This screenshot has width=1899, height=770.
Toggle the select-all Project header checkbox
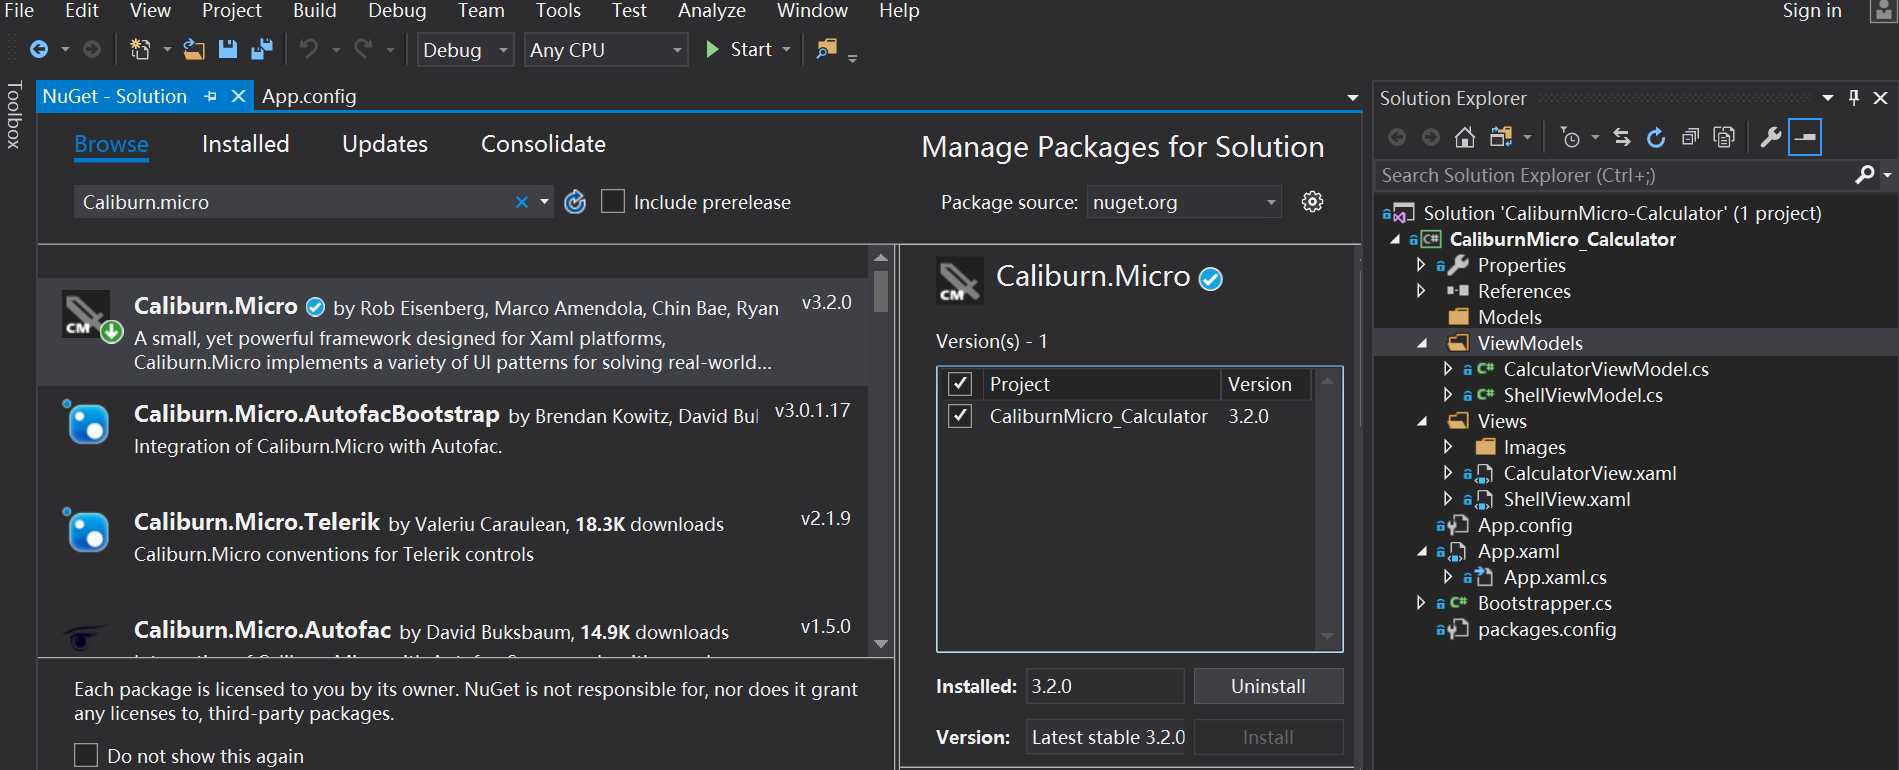[960, 384]
